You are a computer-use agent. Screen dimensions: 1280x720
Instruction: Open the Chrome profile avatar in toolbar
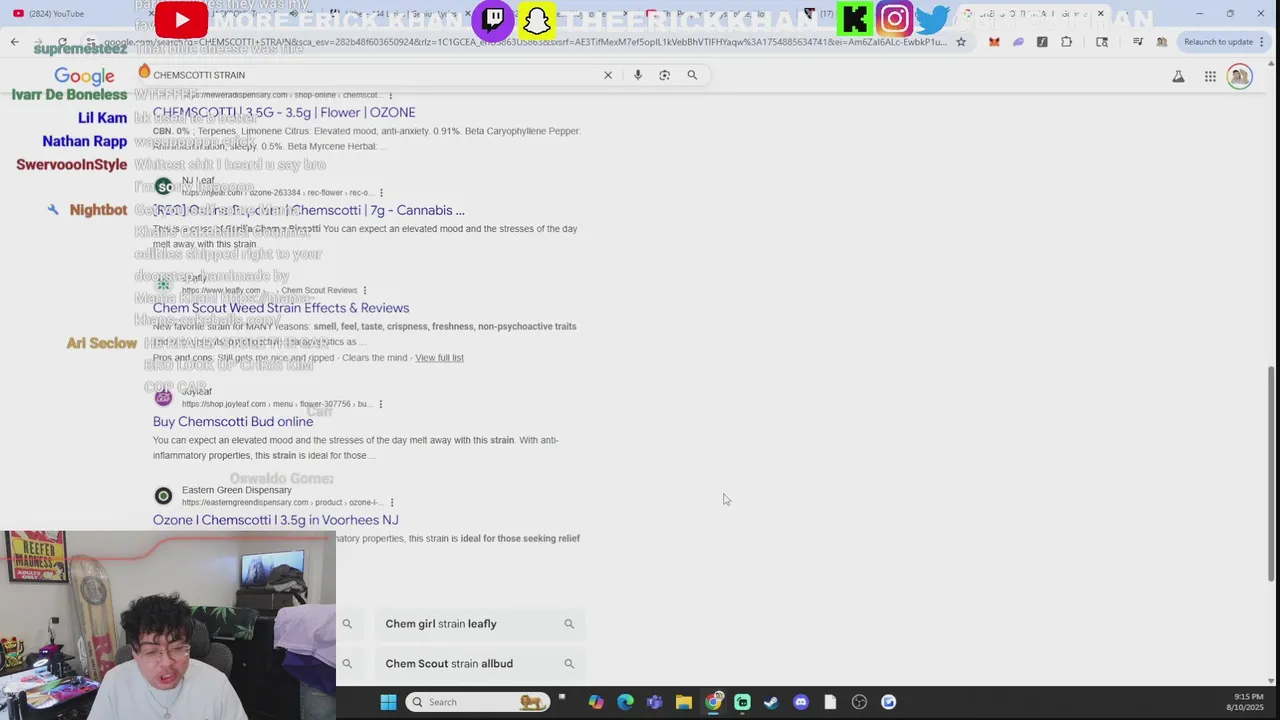(x=1161, y=42)
